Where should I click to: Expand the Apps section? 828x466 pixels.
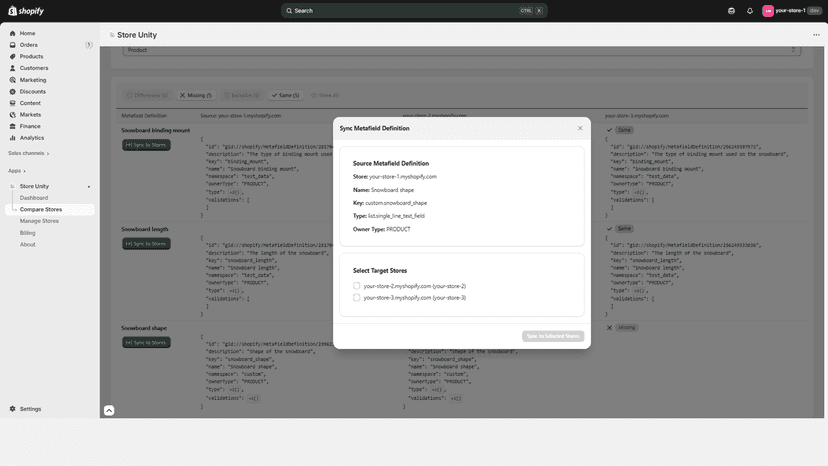coord(17,171)
